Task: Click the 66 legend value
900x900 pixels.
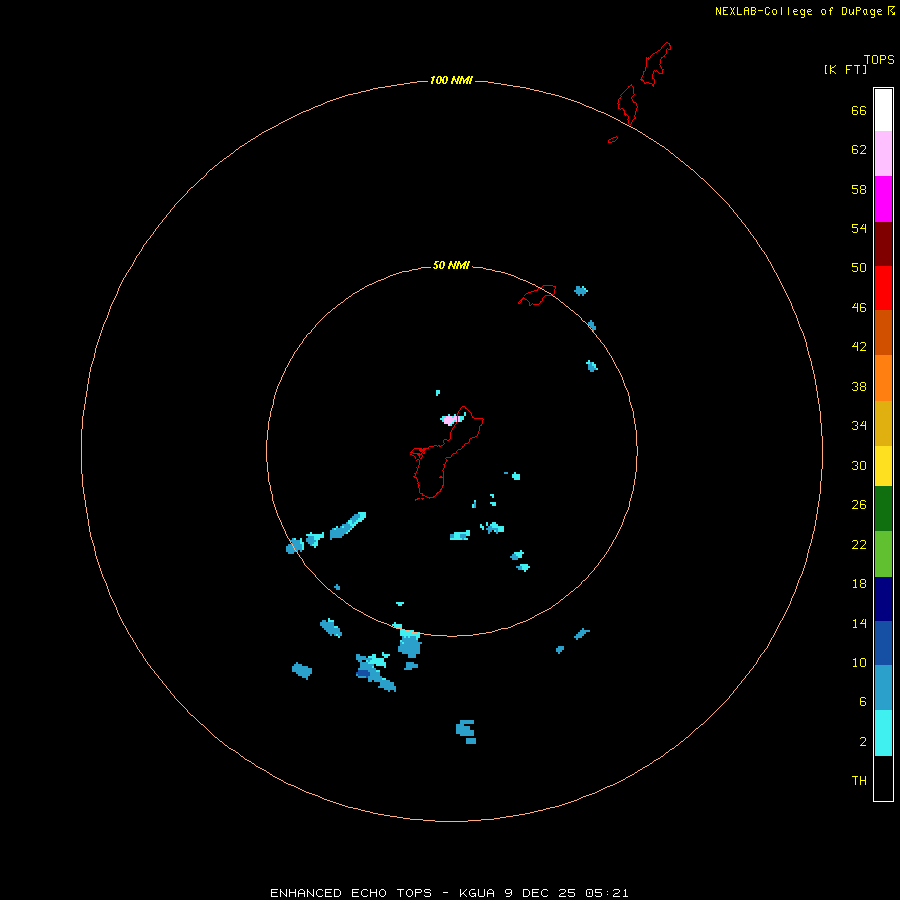Action: pyautogui.click(x=859, y=110)
